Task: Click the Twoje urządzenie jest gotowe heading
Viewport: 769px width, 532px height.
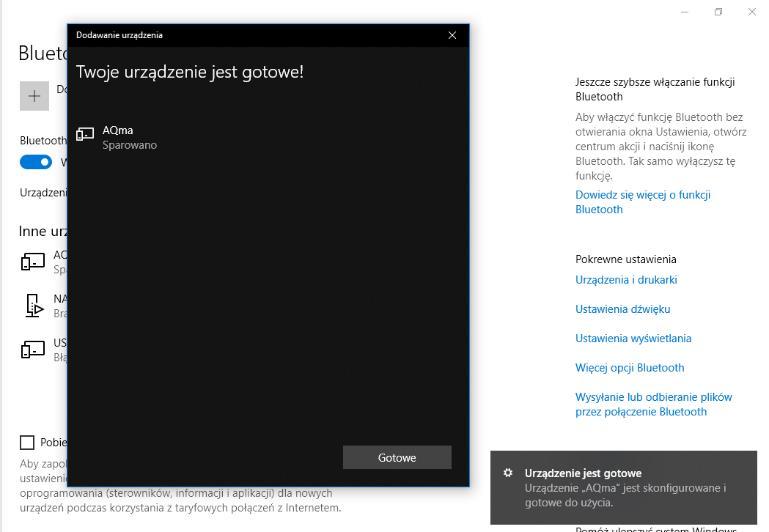Action: coord(190,72)
